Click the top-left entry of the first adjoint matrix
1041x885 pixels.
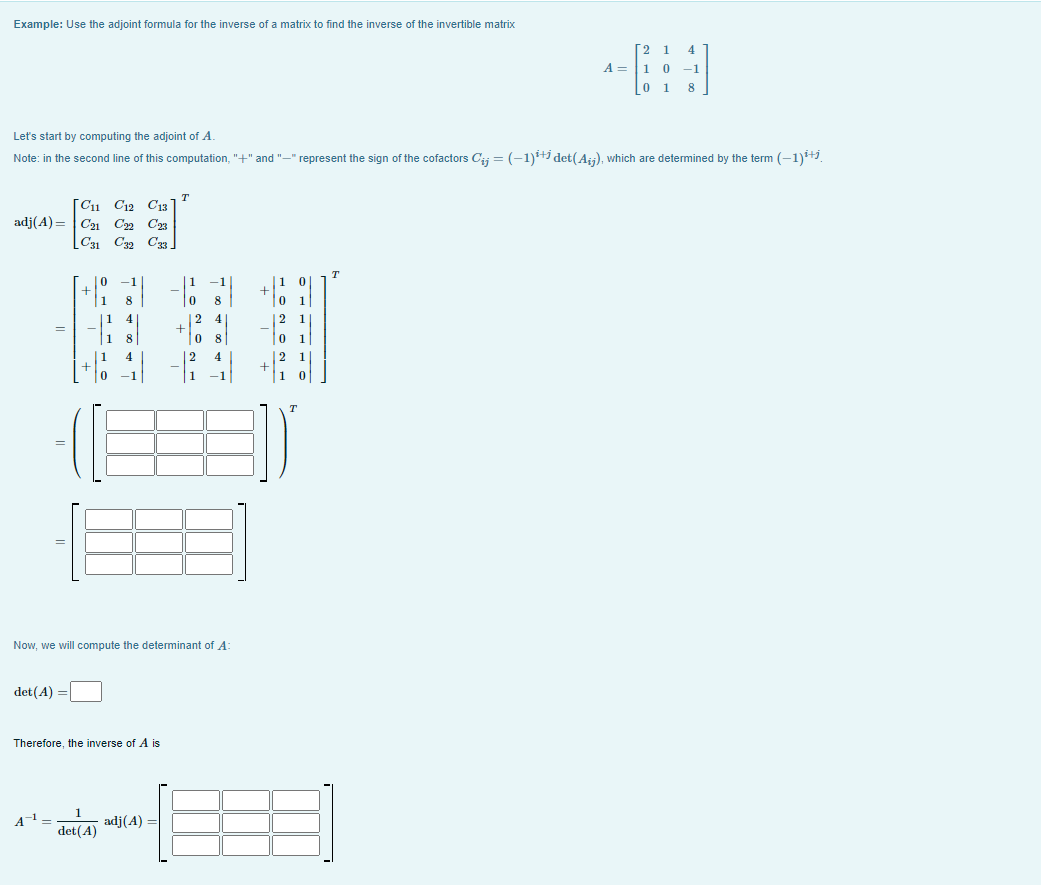[131, 420]
